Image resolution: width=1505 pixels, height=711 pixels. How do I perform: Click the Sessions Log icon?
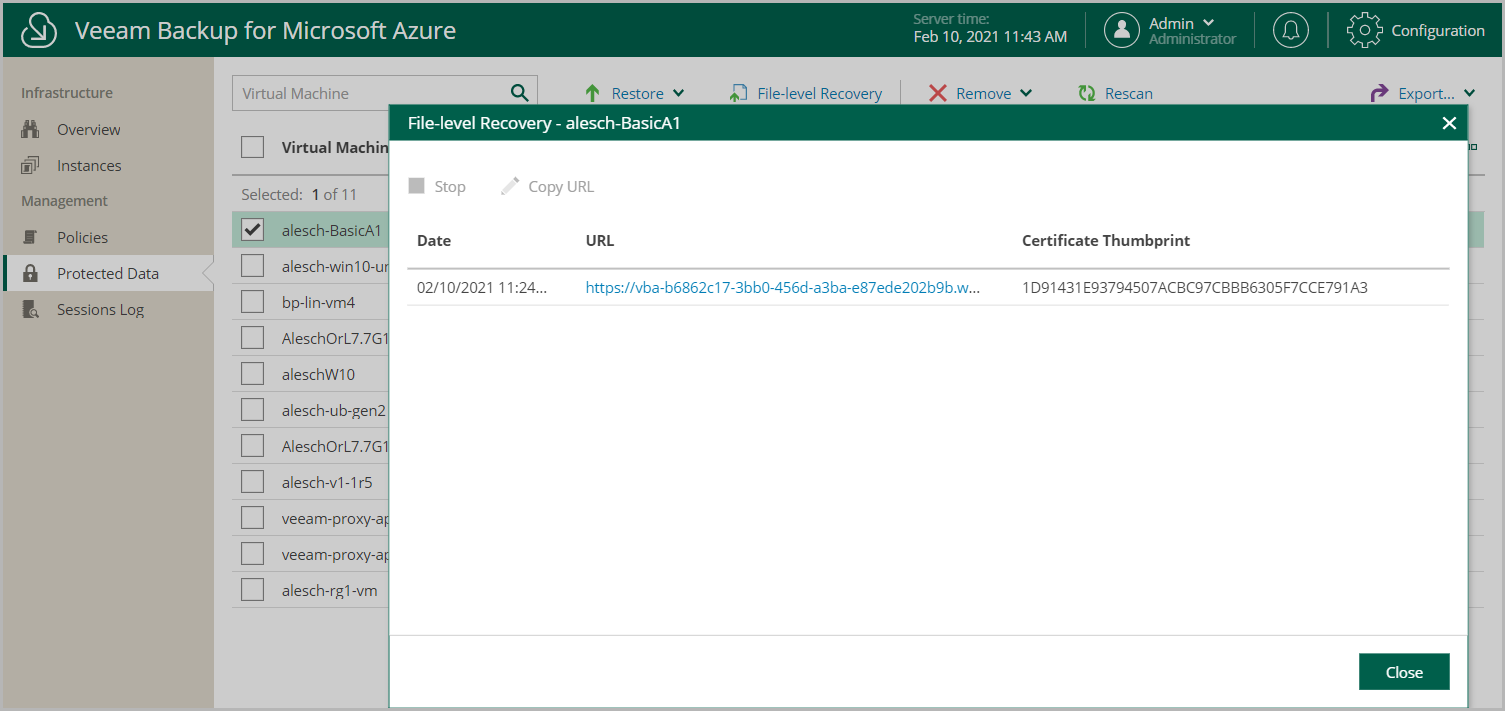coord(30,310)
